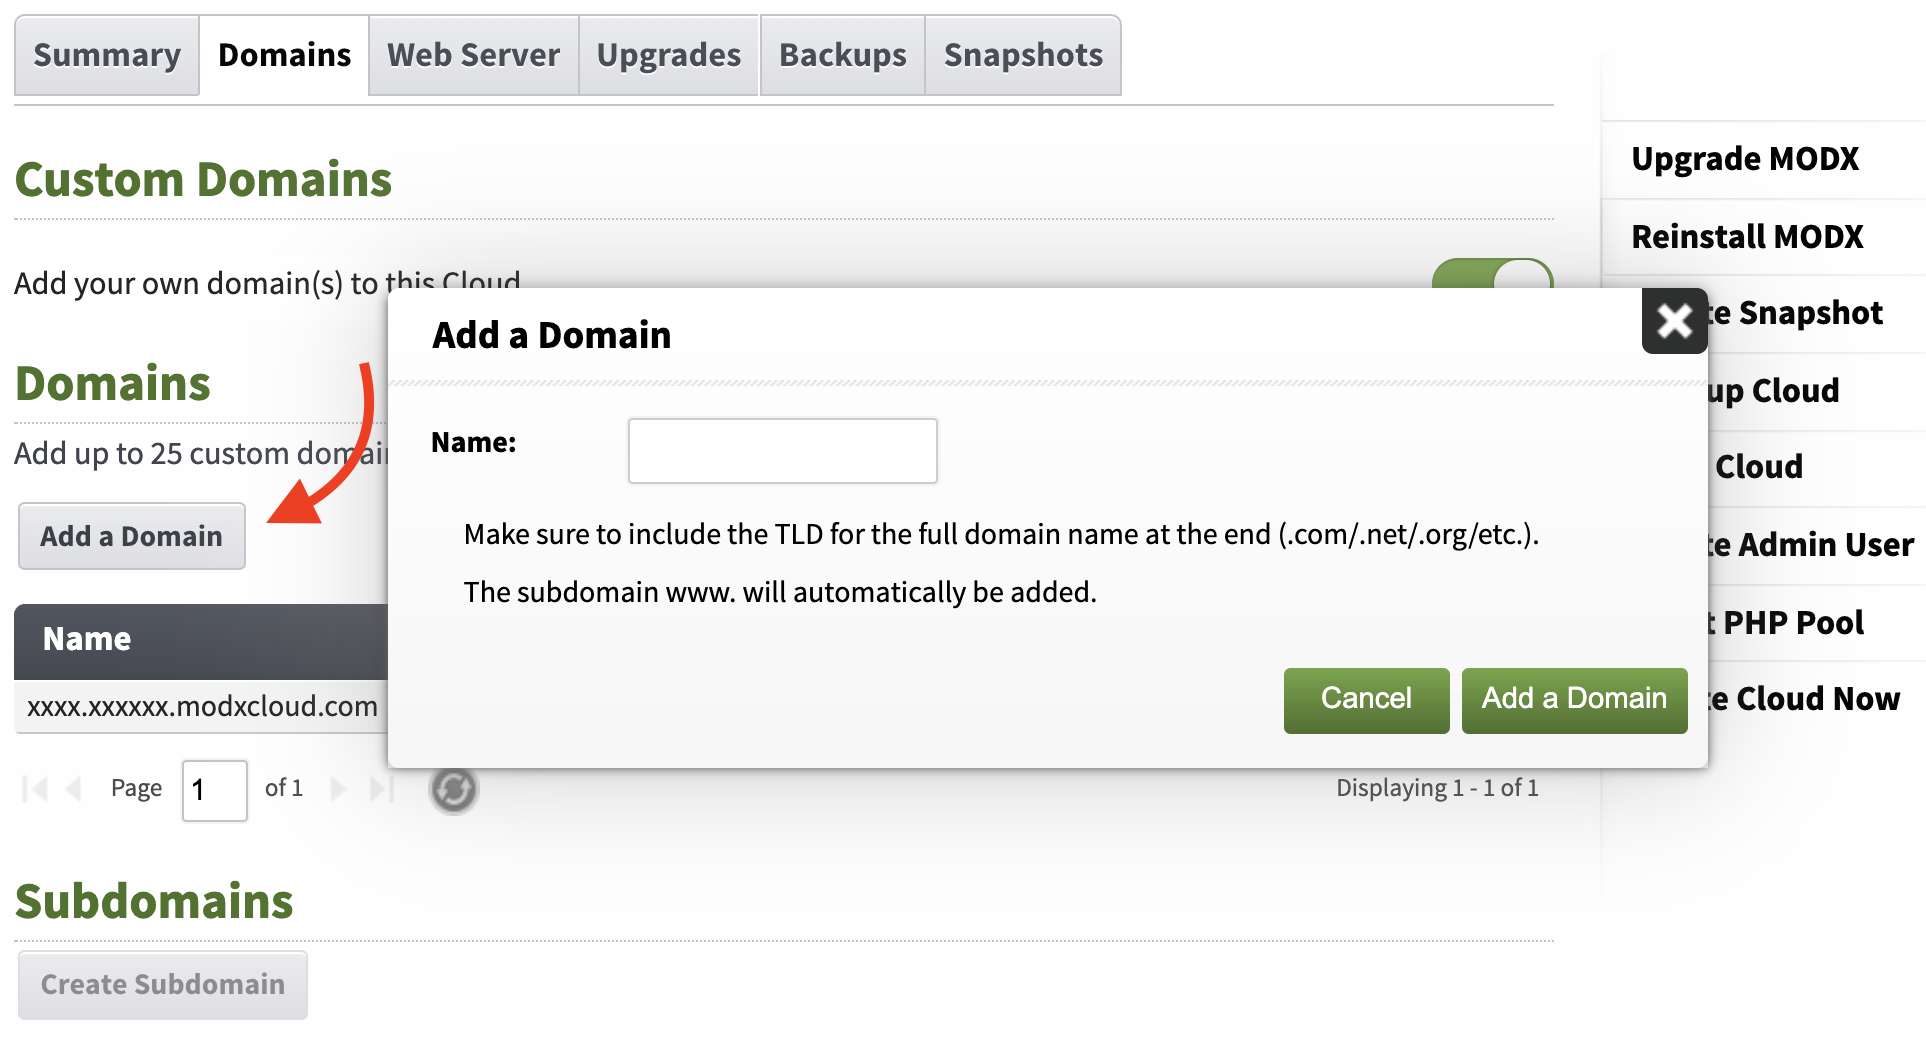Close the Add a Domain dialog
Image resolution: width=1926 pixels, height=1044 pixels.
click(1673, 321)
